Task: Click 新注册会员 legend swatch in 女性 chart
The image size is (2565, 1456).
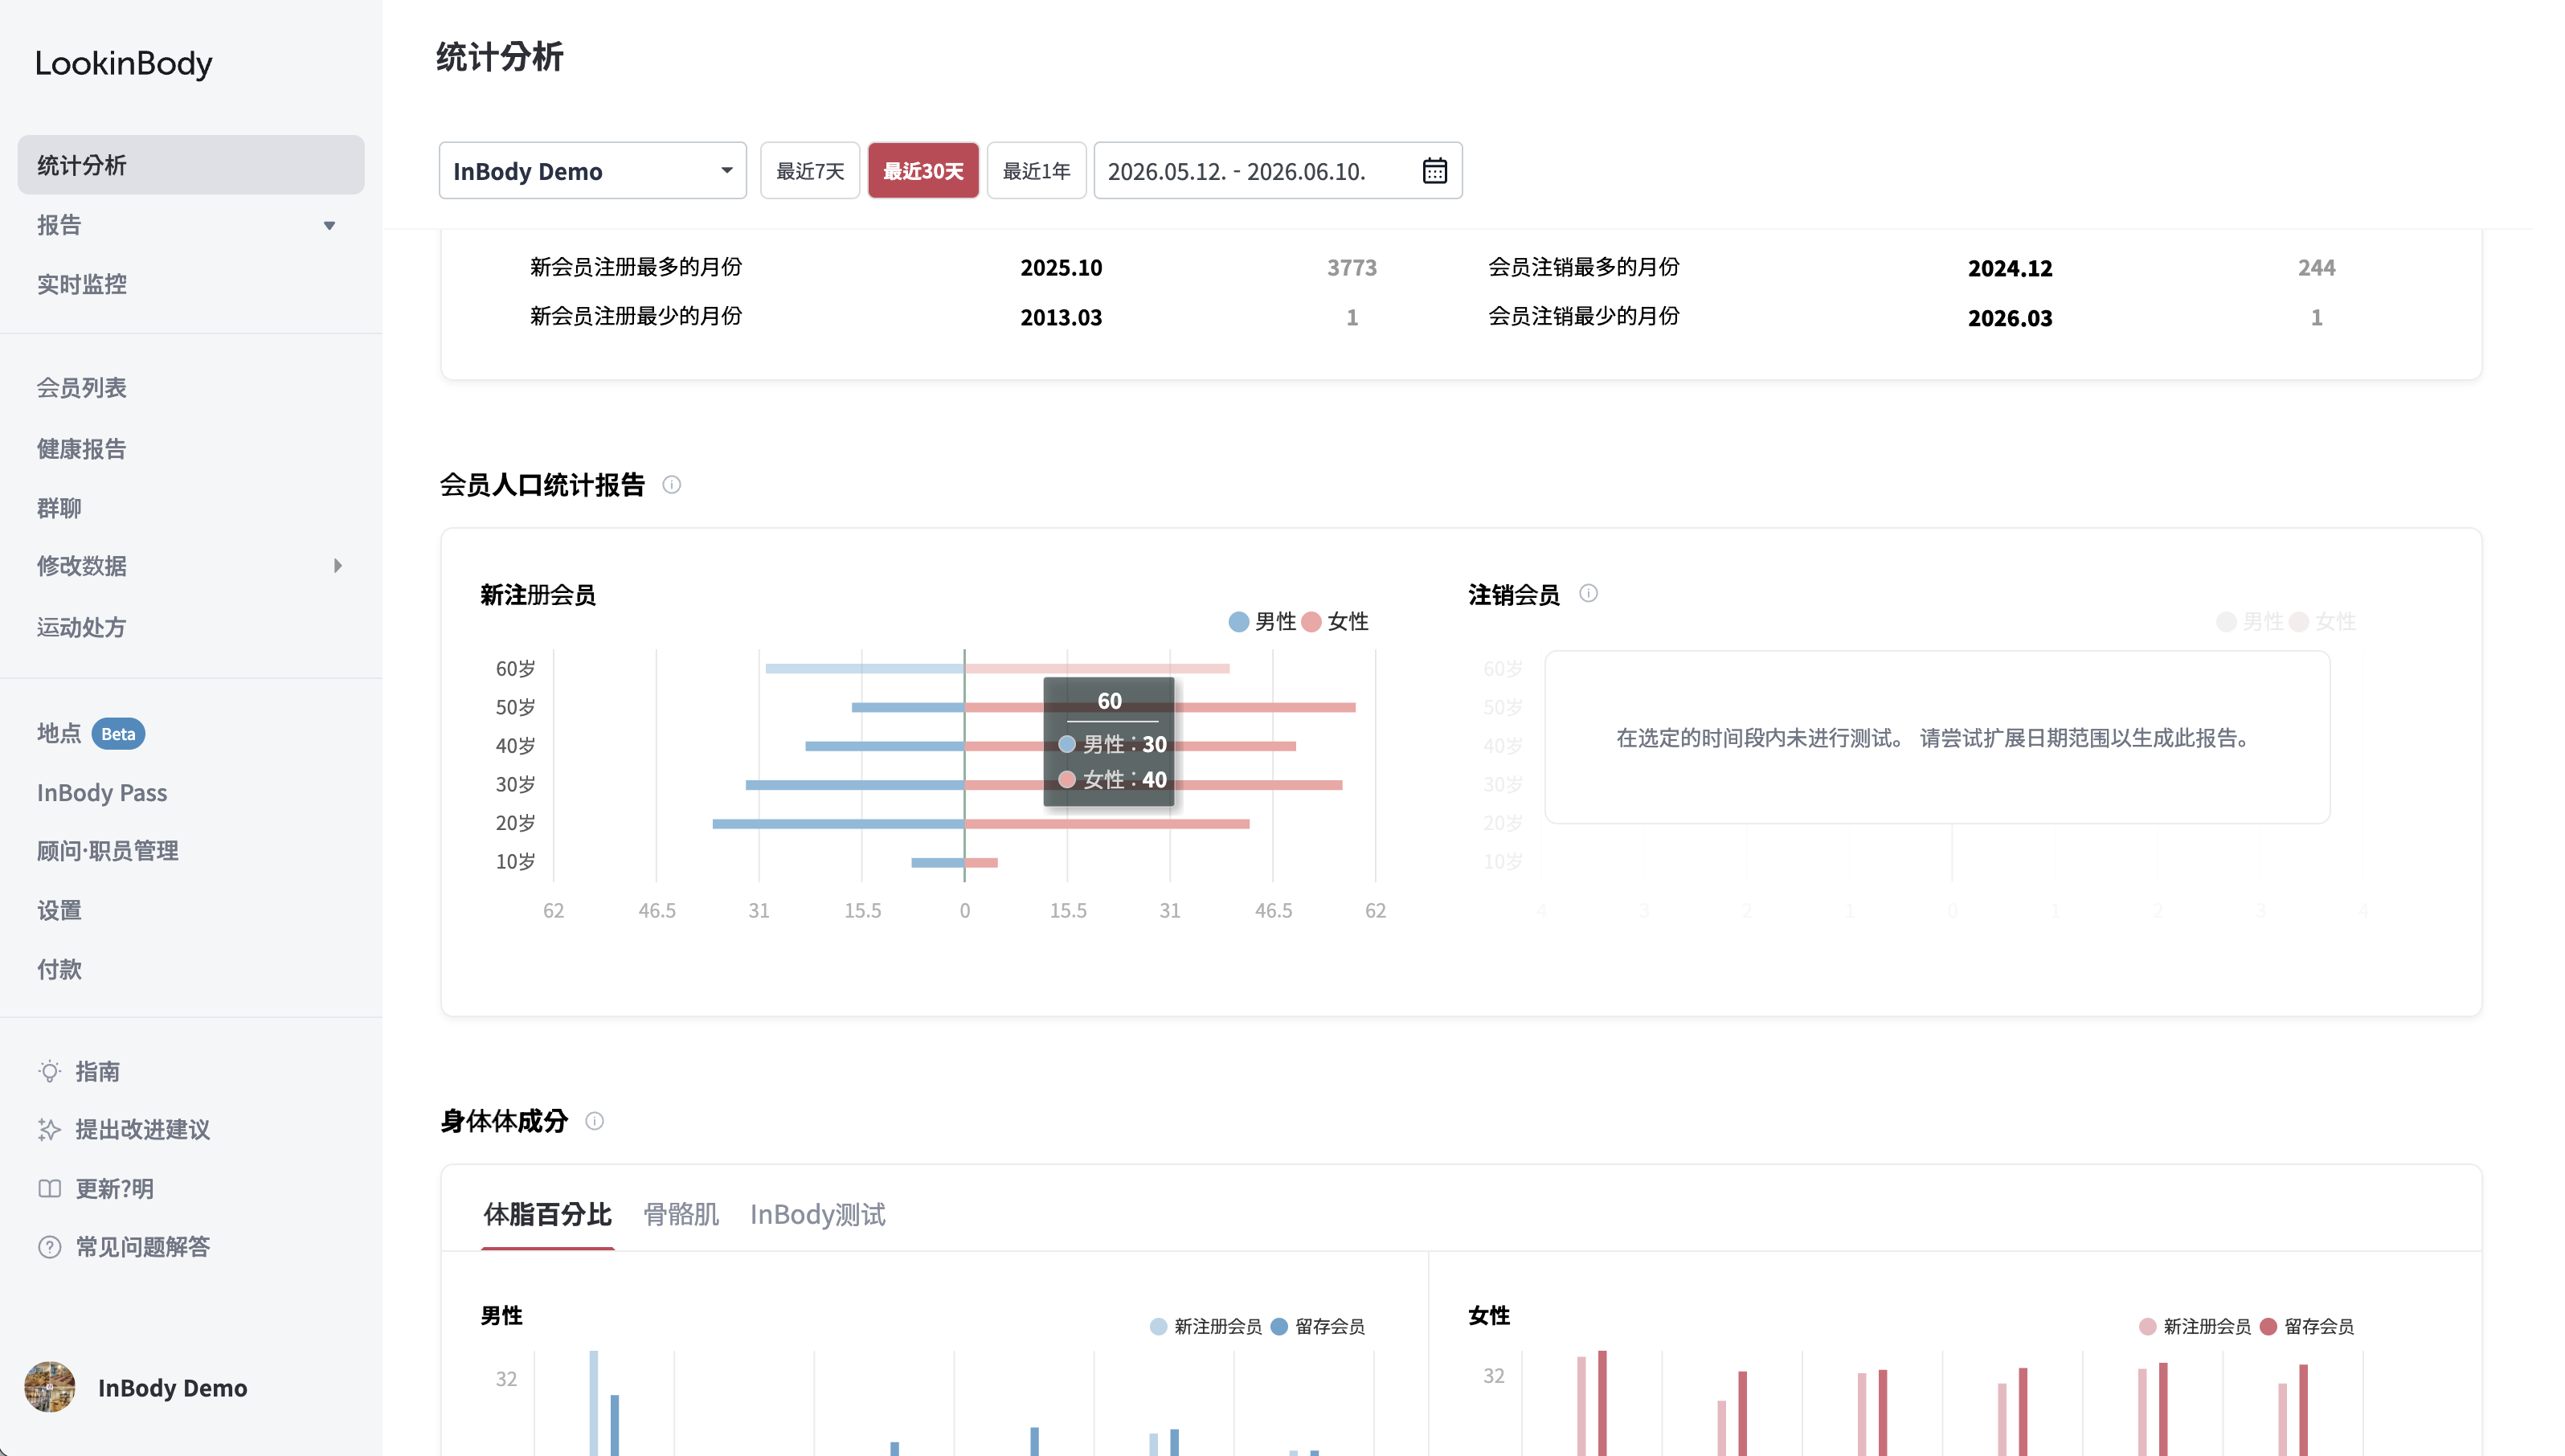Action: tap(2147, 1327)
